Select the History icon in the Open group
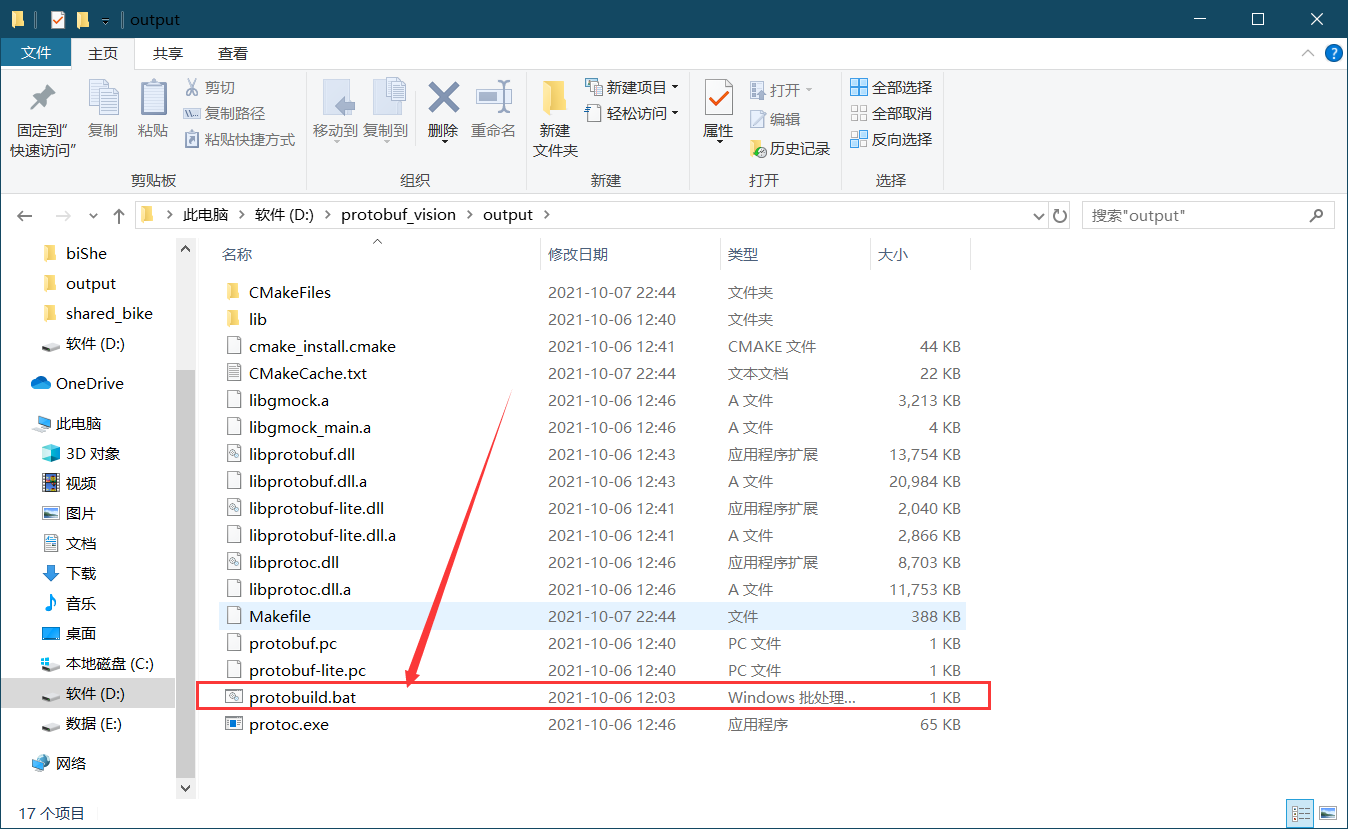Image resolution: width=1348 pixels, height=829 pixels. (790, 147)
